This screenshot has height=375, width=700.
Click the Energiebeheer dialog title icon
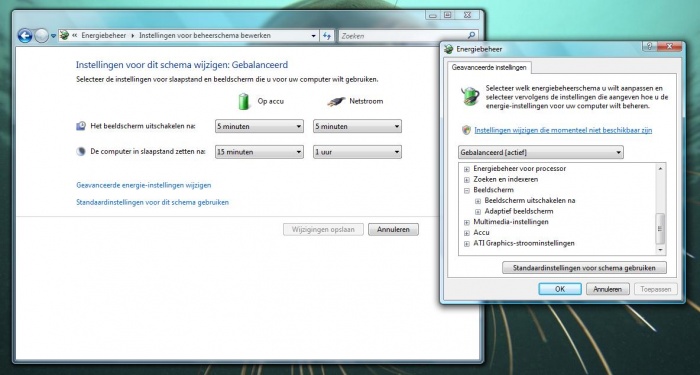coord(449,49)
